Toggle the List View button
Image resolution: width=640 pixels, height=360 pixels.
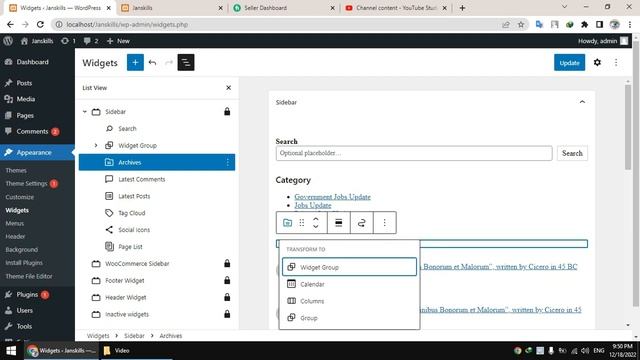(186, 62)
